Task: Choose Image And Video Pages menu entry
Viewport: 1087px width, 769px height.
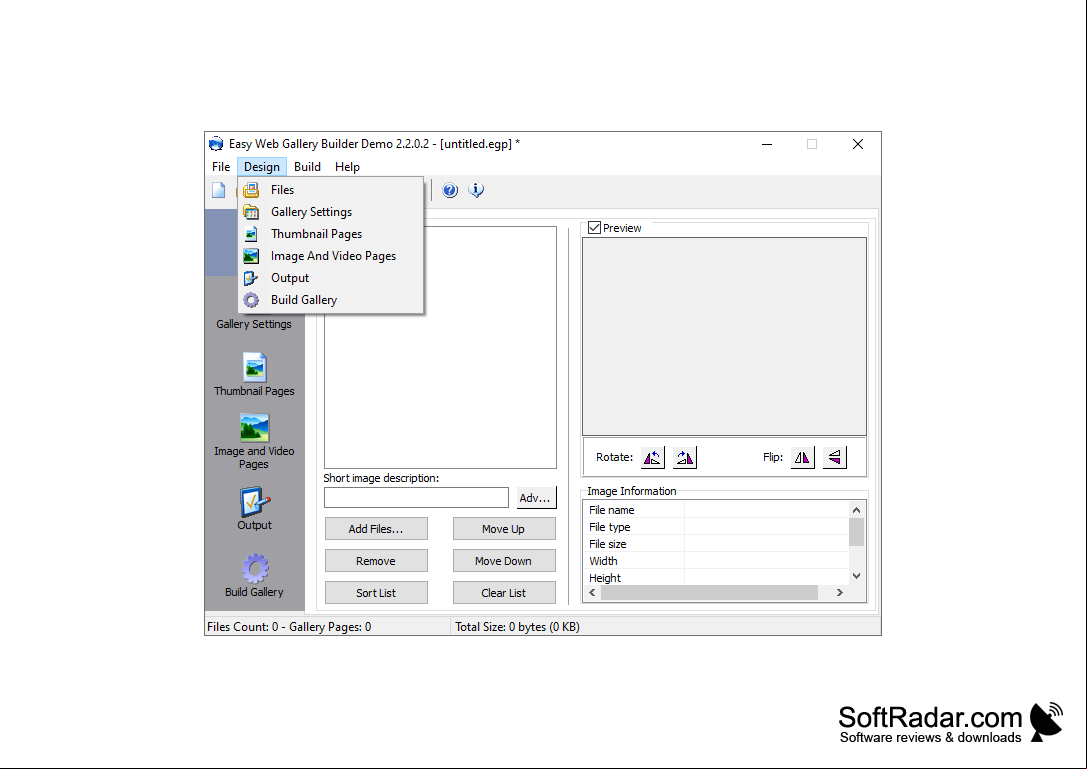Action: coord(331,256)
